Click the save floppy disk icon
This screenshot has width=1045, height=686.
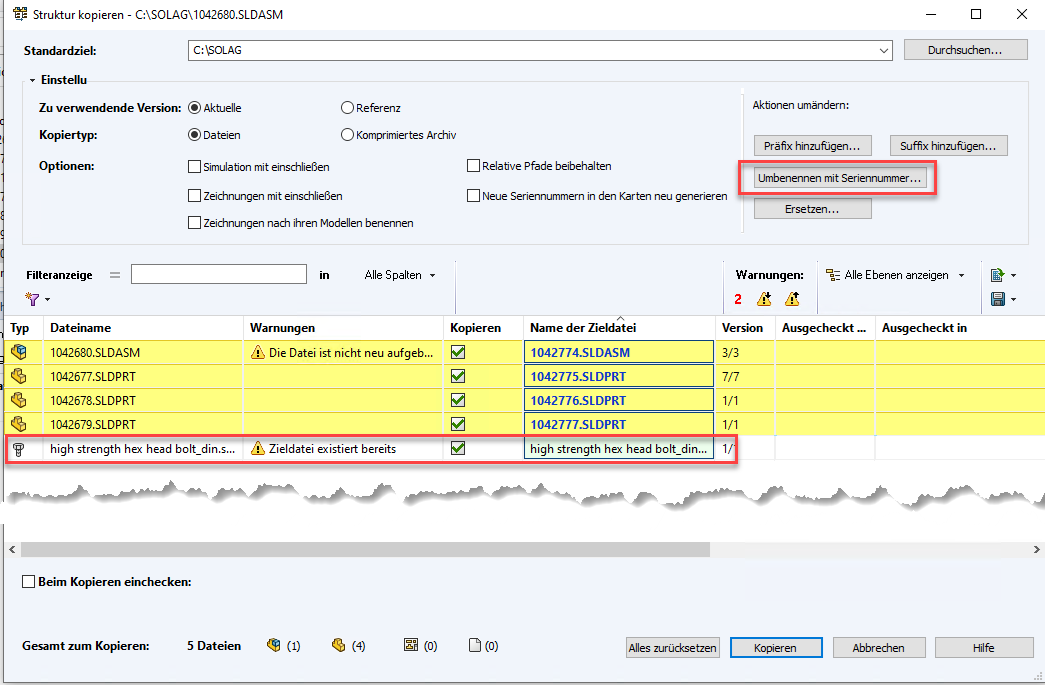click(997, 299)
